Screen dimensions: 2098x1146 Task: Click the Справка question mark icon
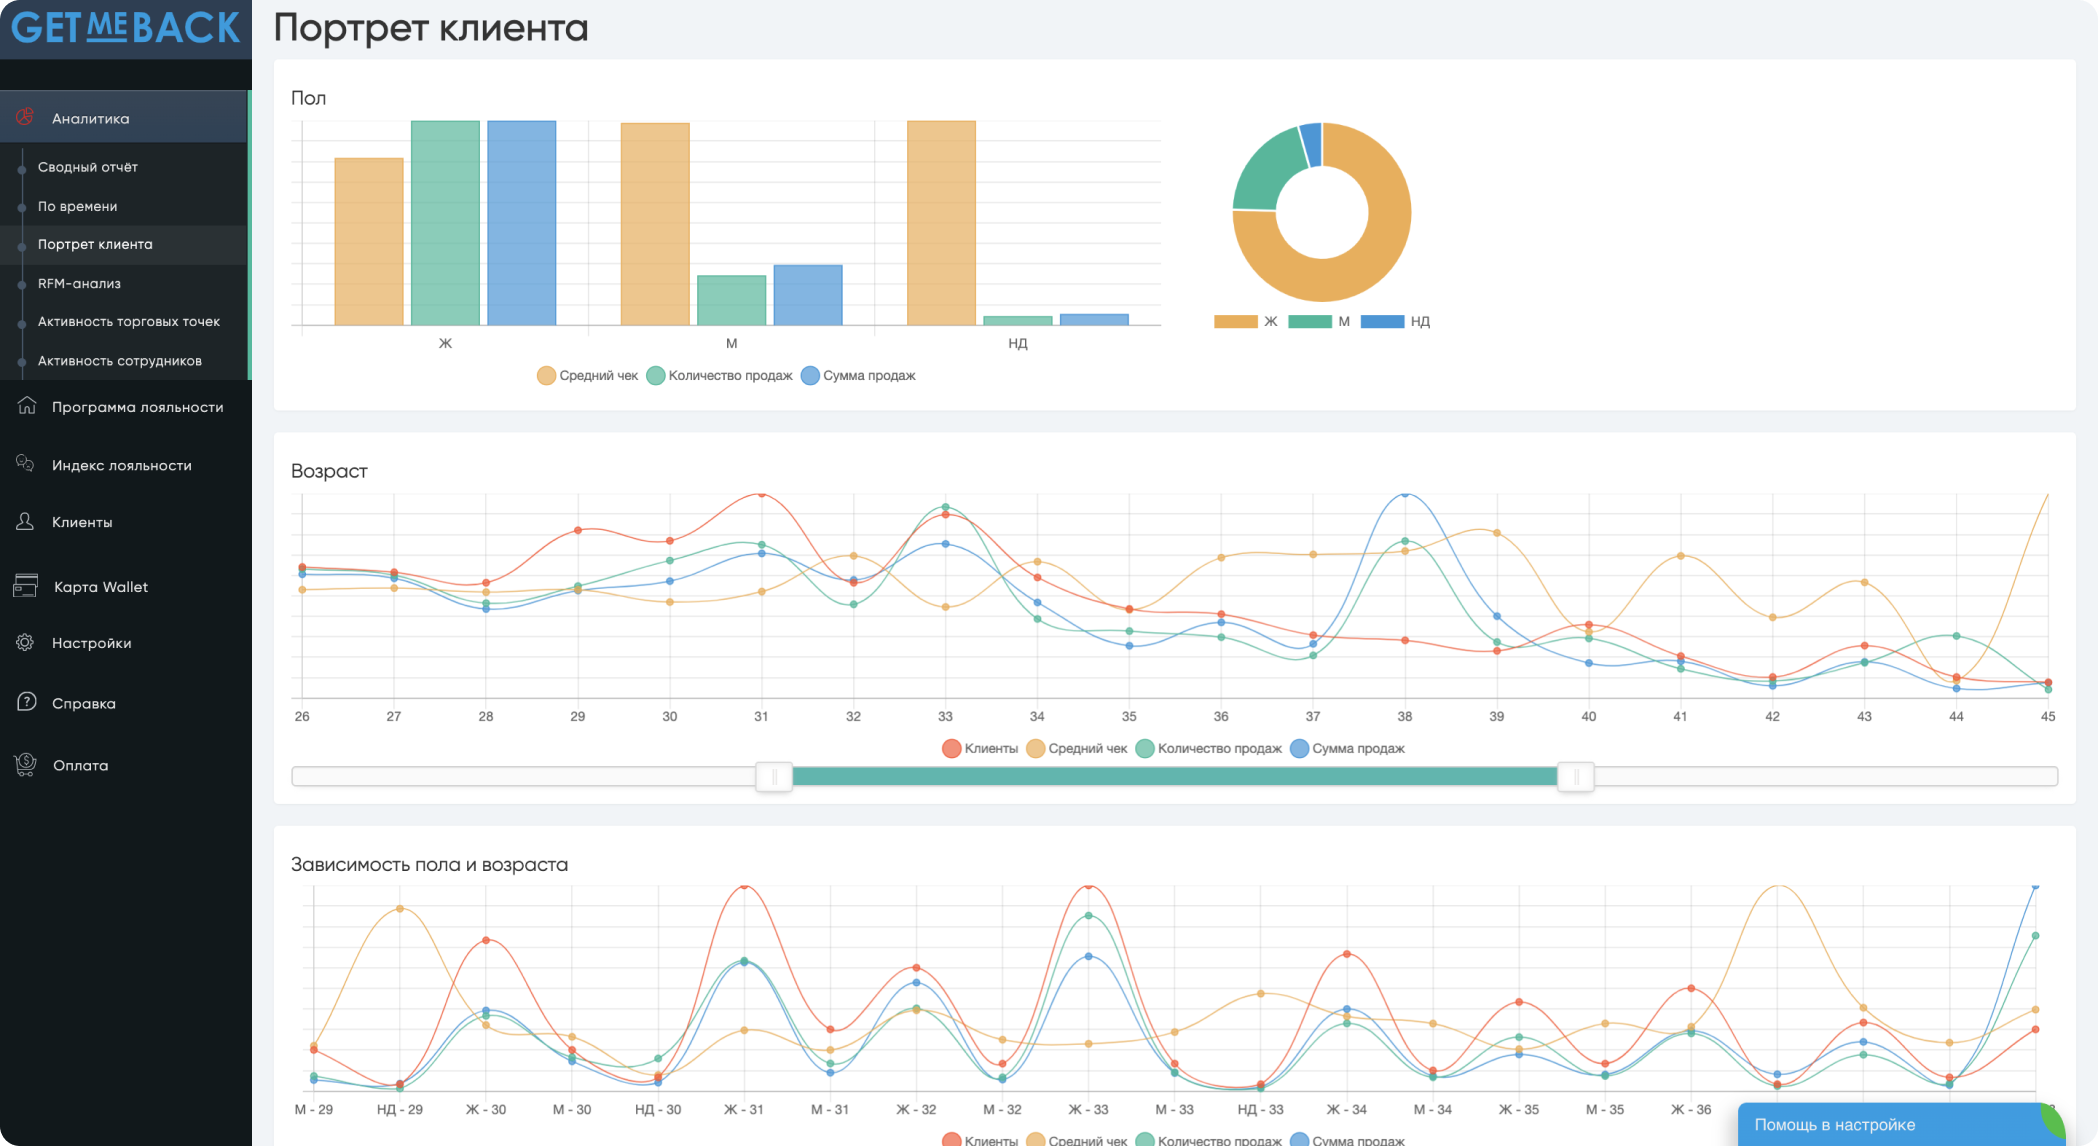point(27,702)
